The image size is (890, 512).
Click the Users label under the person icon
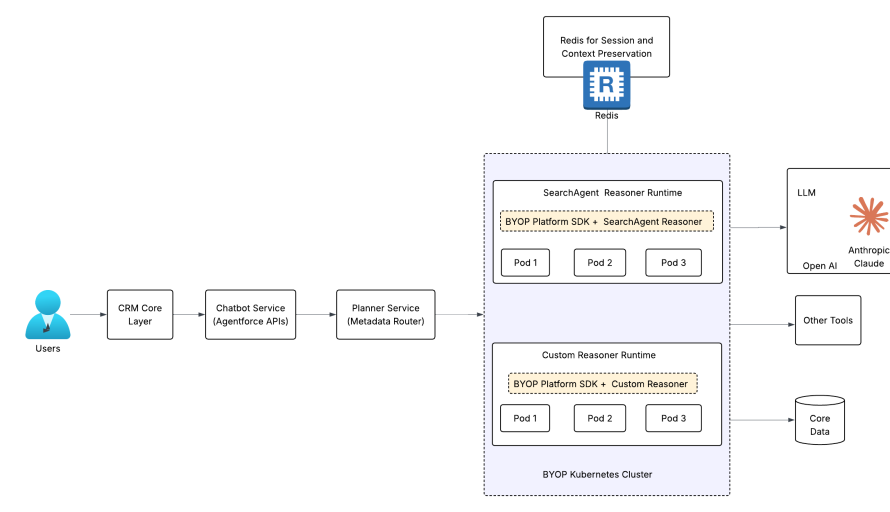click(x=48, y=349)
